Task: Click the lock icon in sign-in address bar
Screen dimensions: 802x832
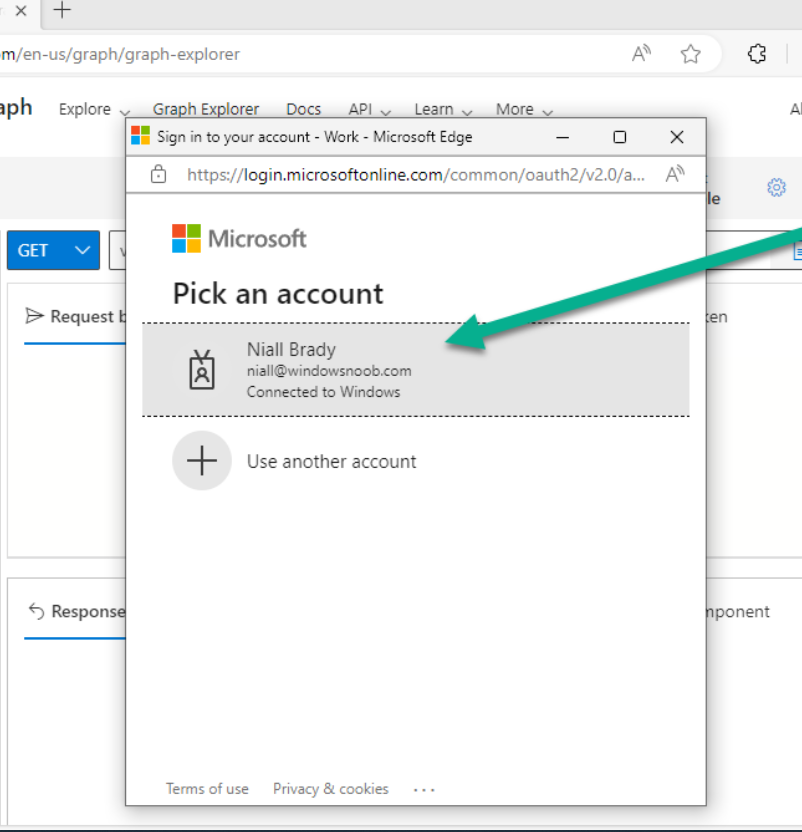Action: [158, 174]
